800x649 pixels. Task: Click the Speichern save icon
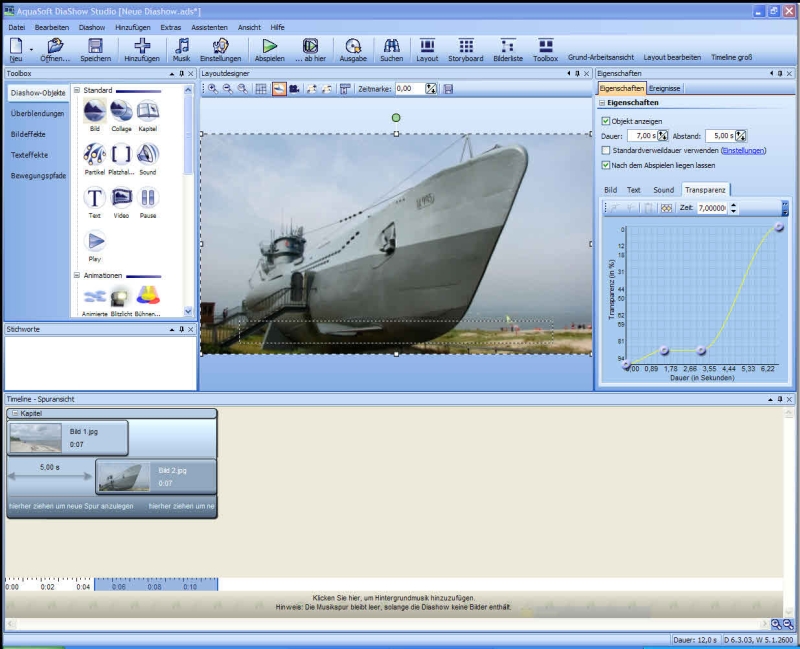95,46
